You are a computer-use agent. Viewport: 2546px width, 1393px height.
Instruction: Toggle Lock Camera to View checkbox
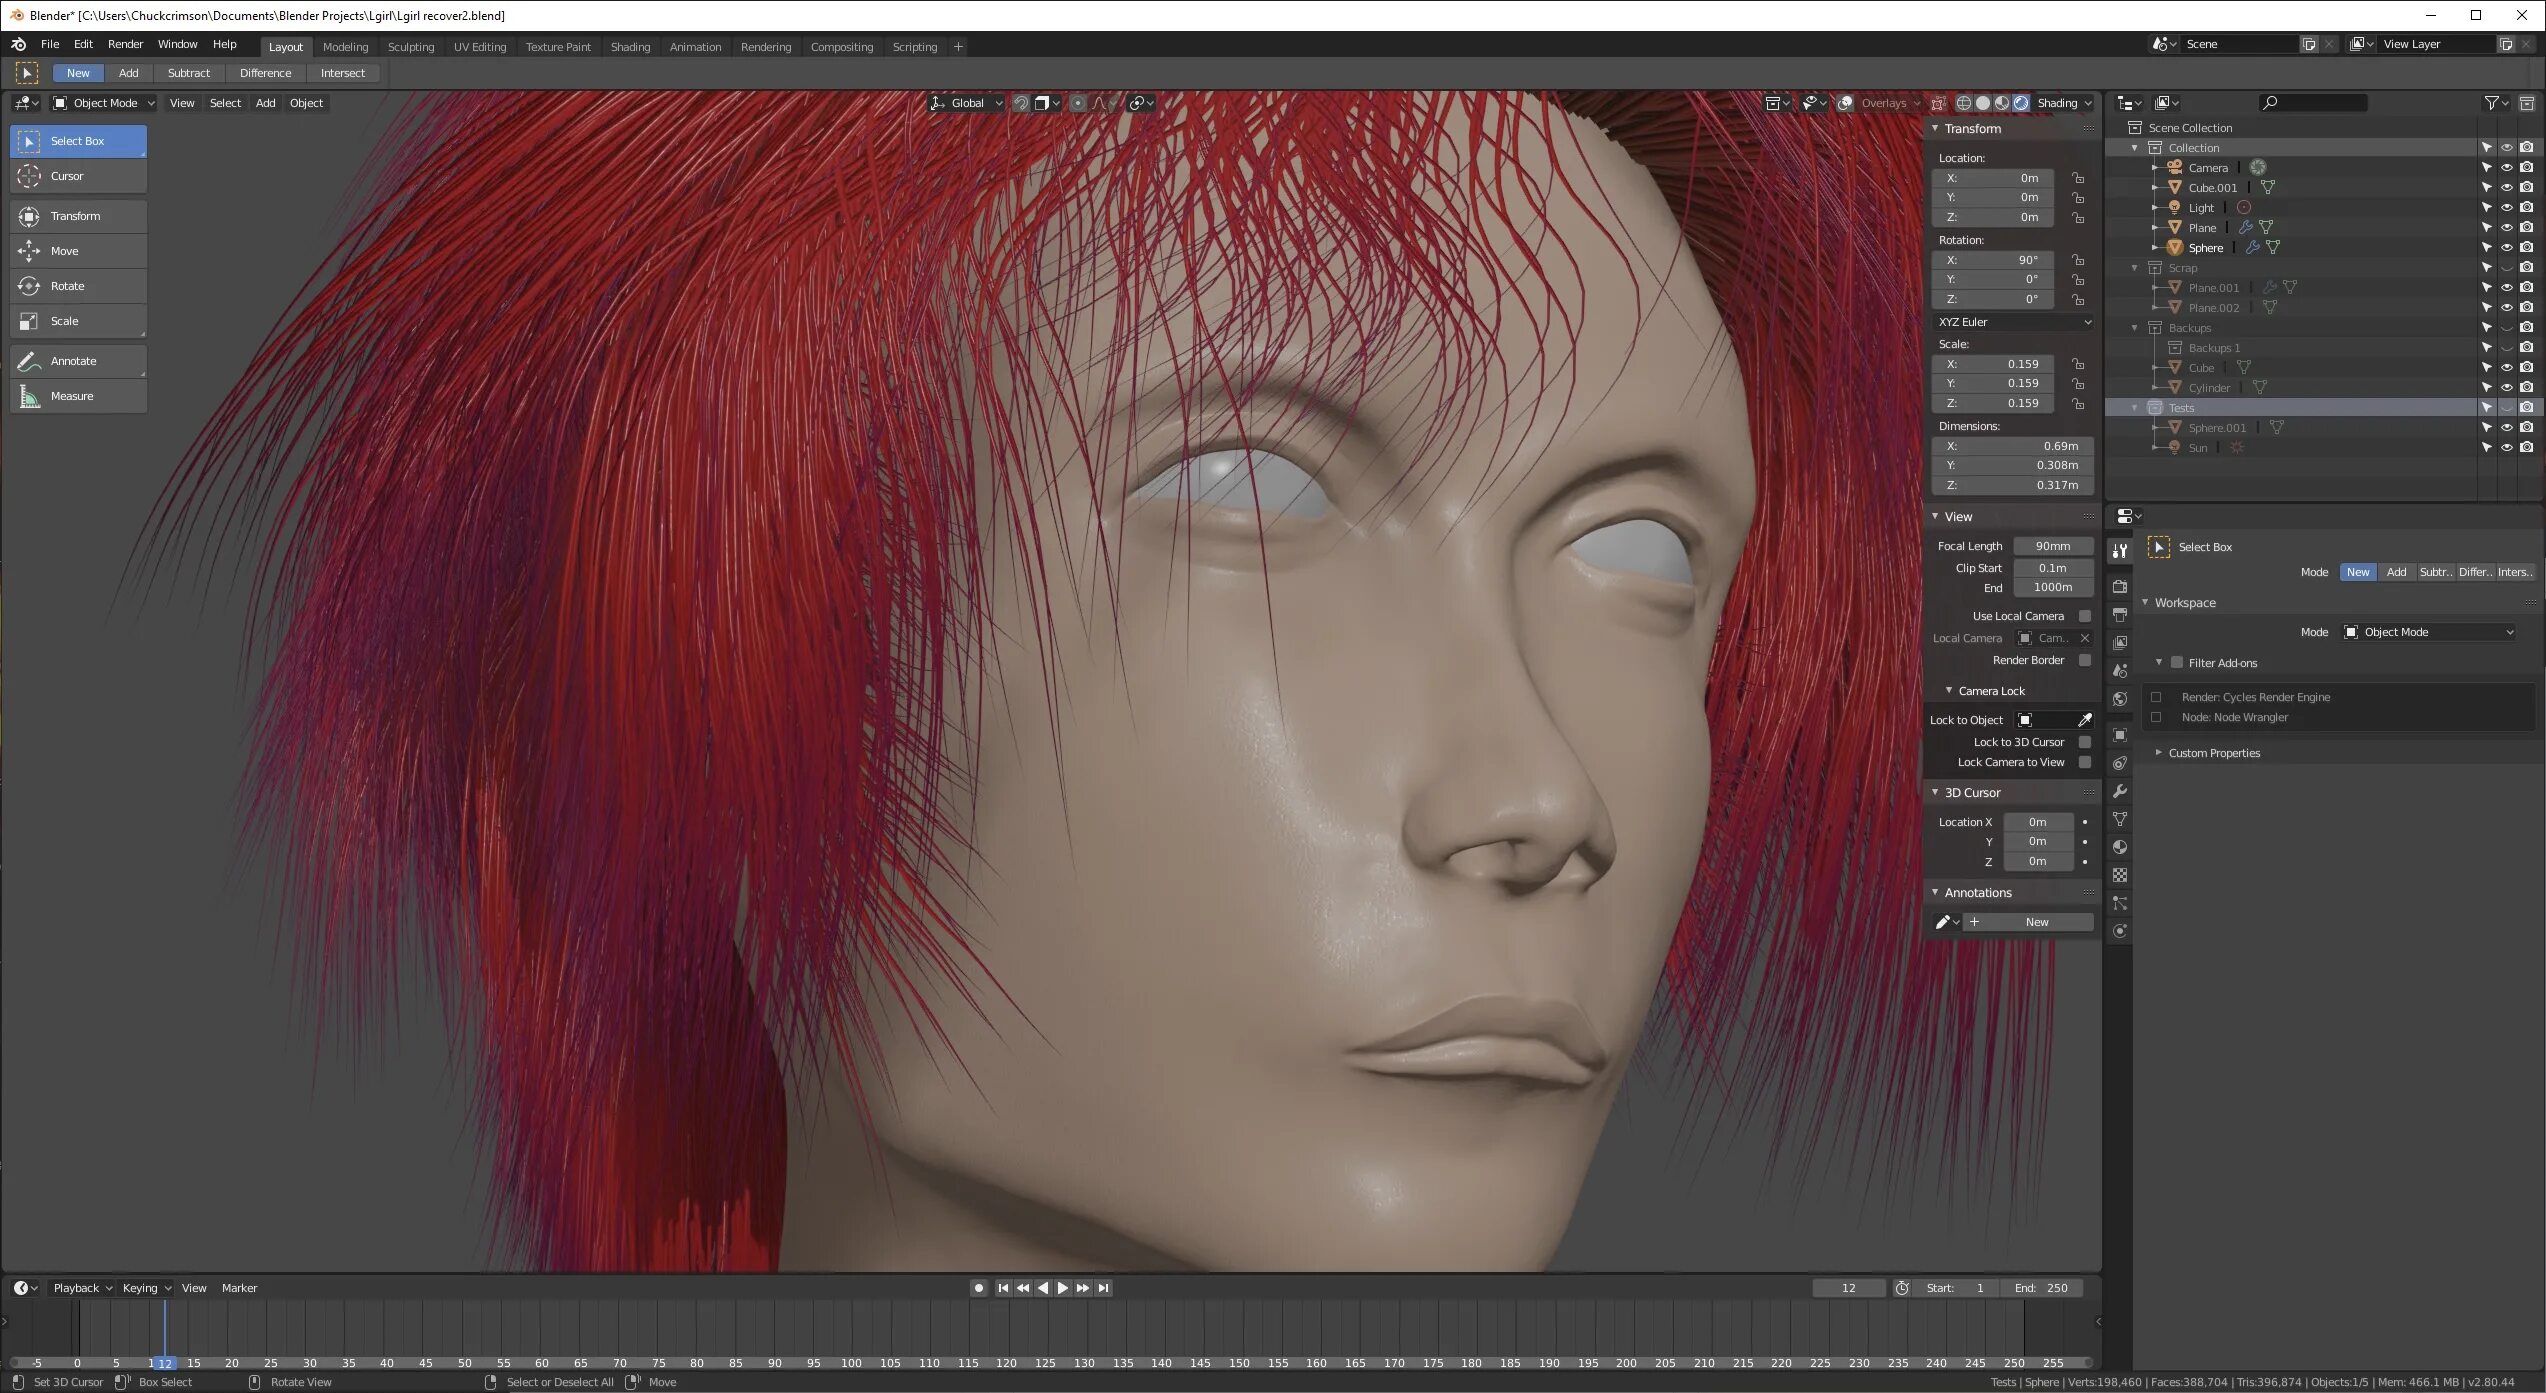[2084, 762]
